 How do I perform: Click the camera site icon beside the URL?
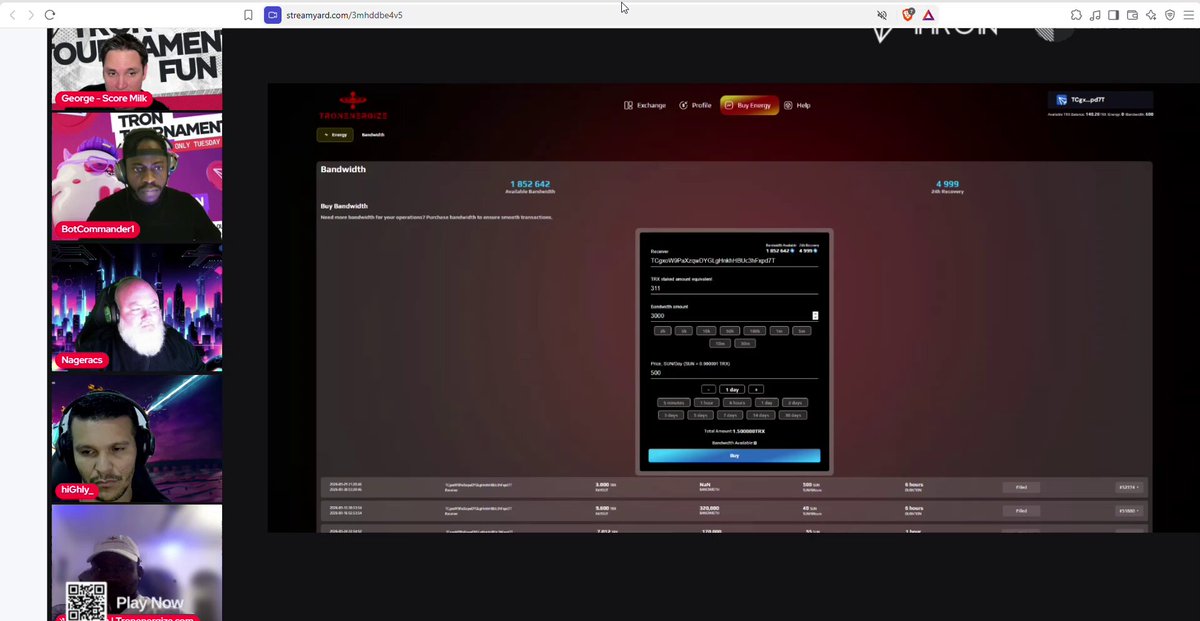[272, 15]
